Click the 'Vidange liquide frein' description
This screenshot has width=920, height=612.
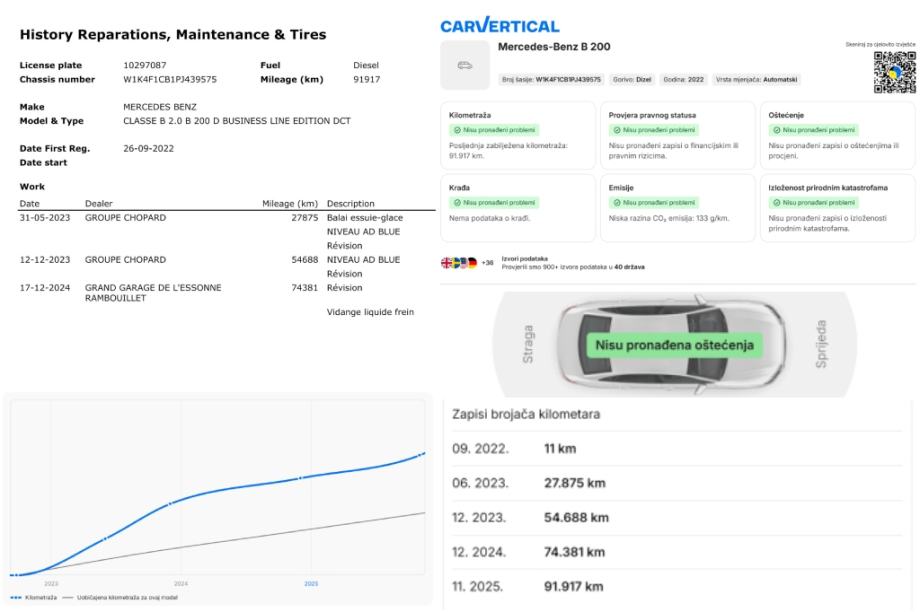(x=370, y=312)
